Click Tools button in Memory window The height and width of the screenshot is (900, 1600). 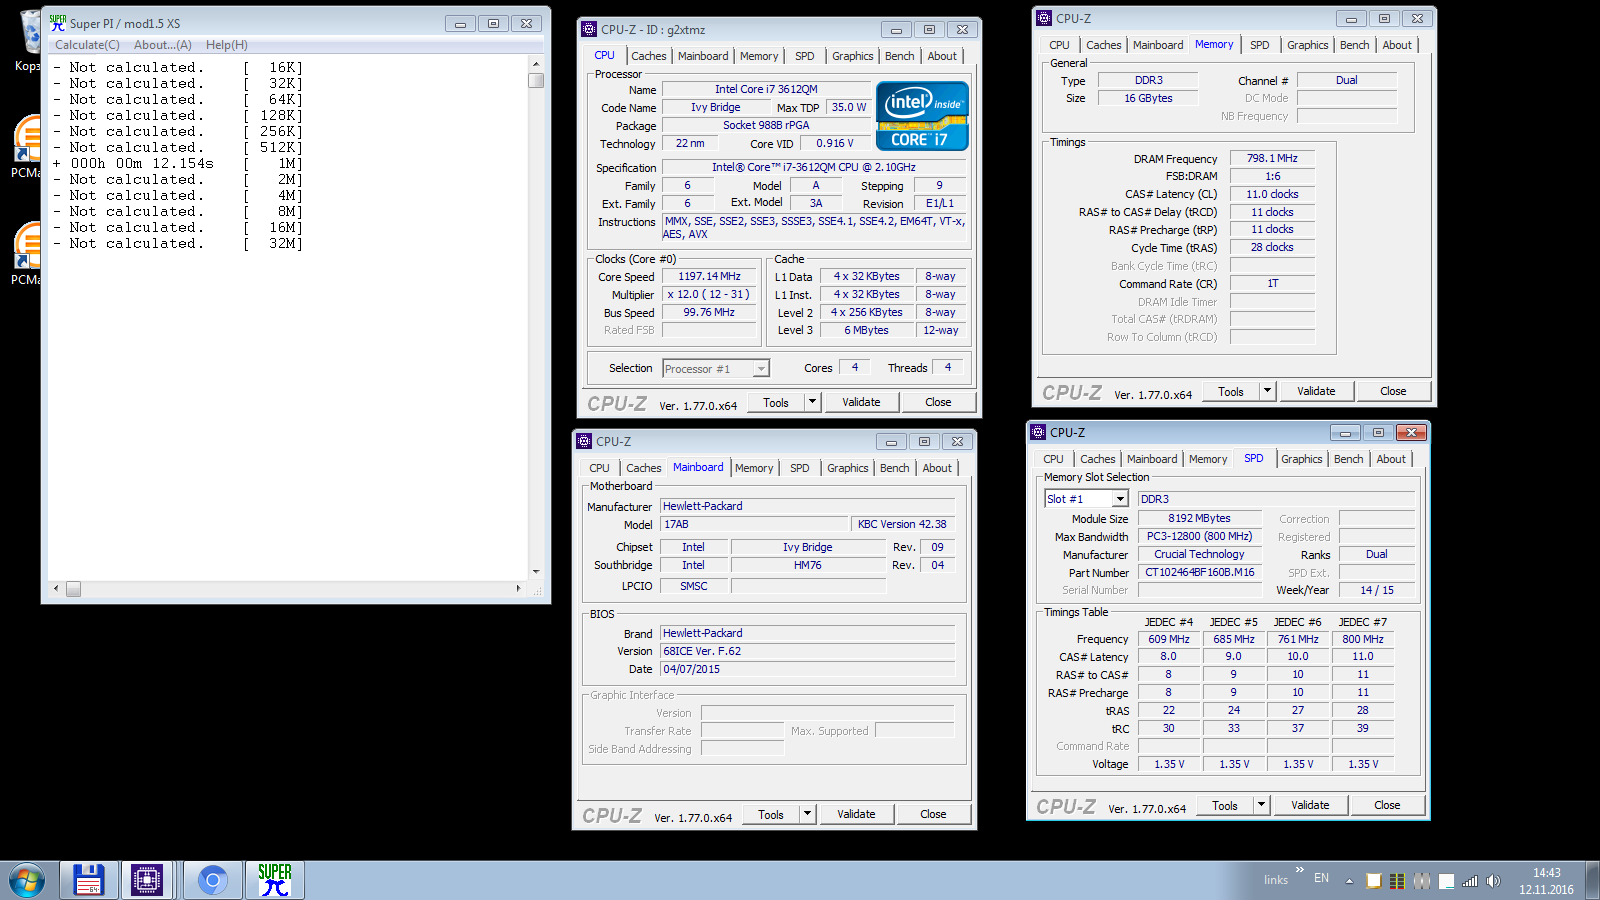(1231, 391)
